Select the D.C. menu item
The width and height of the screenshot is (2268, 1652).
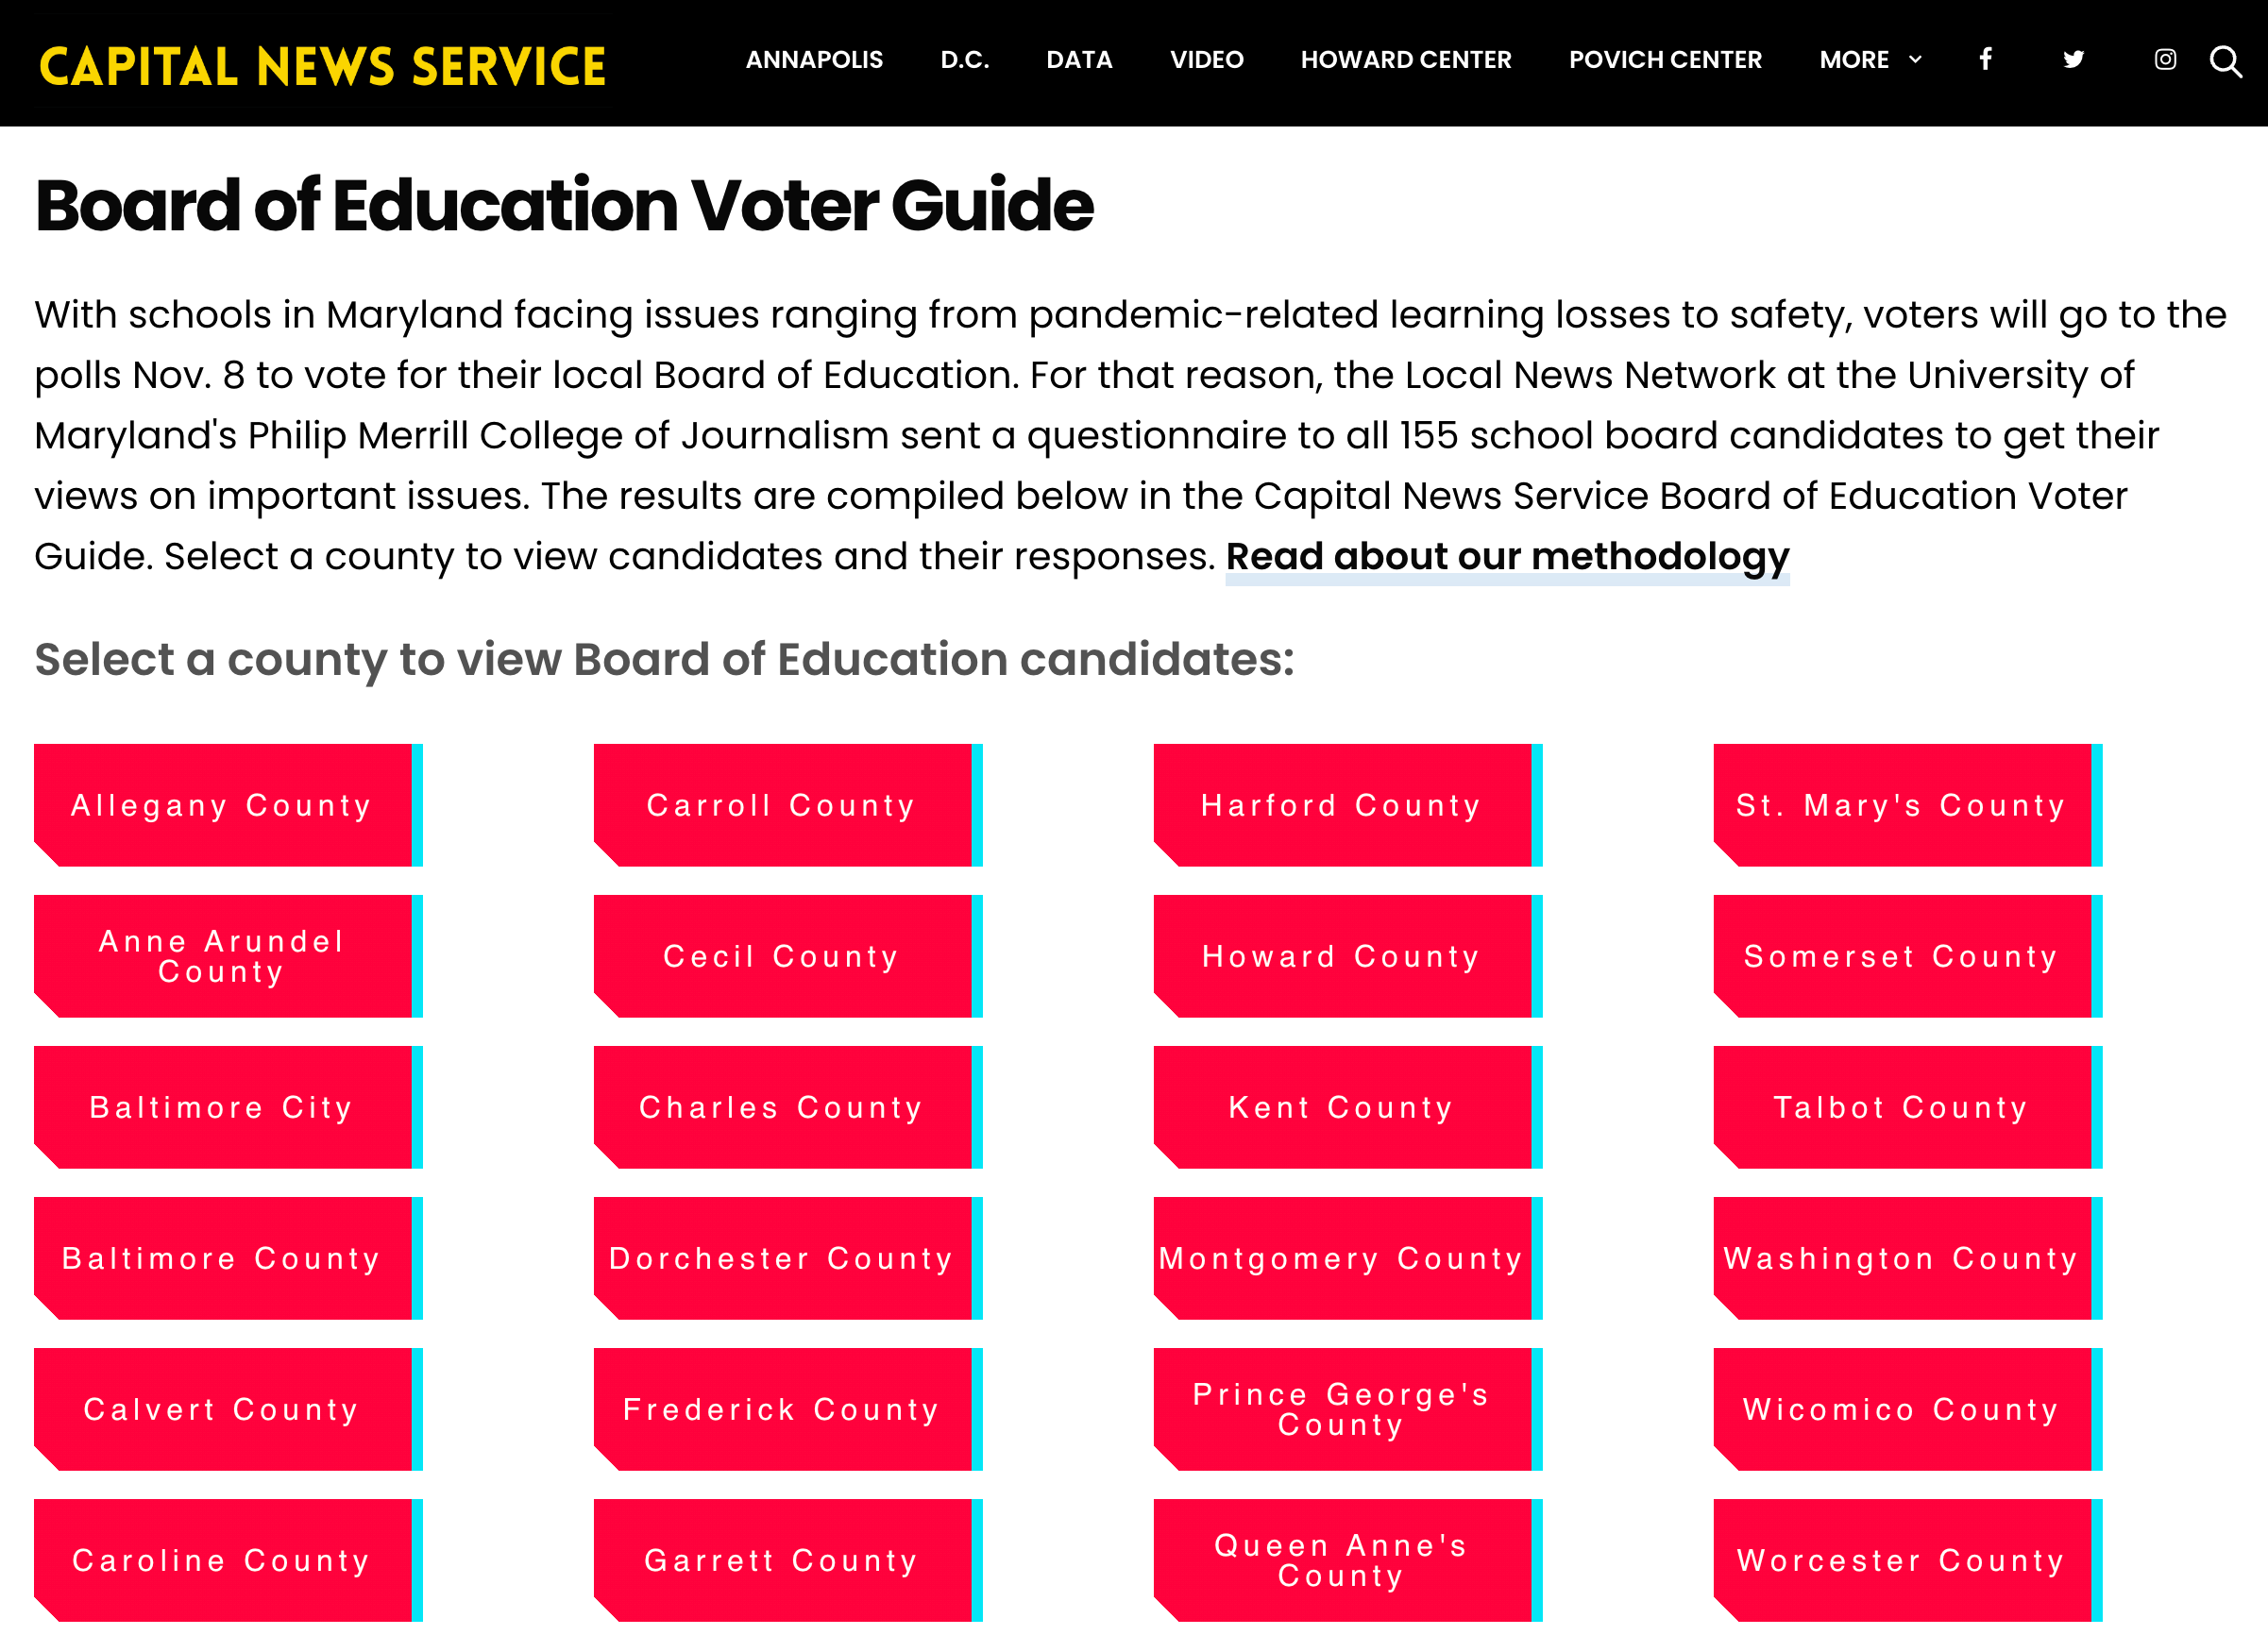pyautogui.click(x=964, y=60)
